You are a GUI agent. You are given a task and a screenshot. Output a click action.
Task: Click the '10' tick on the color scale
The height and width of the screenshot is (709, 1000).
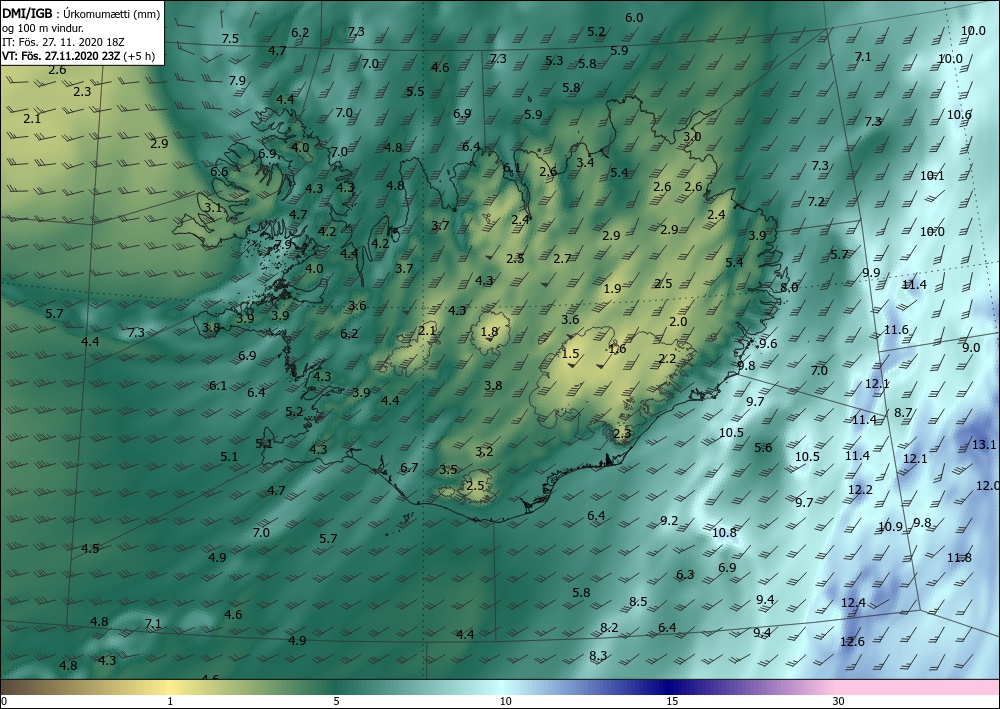click(x=505, y=701)
